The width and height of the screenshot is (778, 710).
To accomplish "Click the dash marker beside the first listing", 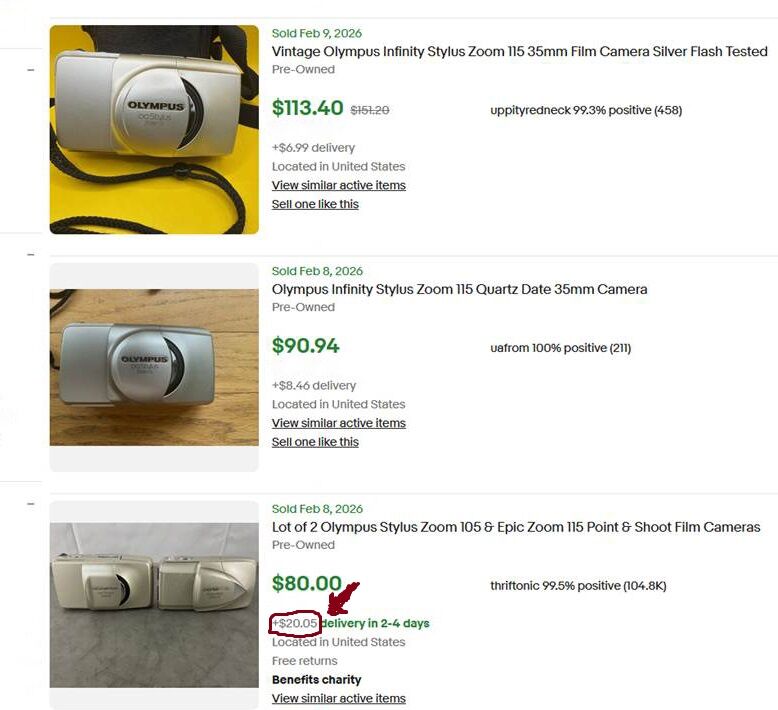I will (31, 70).
